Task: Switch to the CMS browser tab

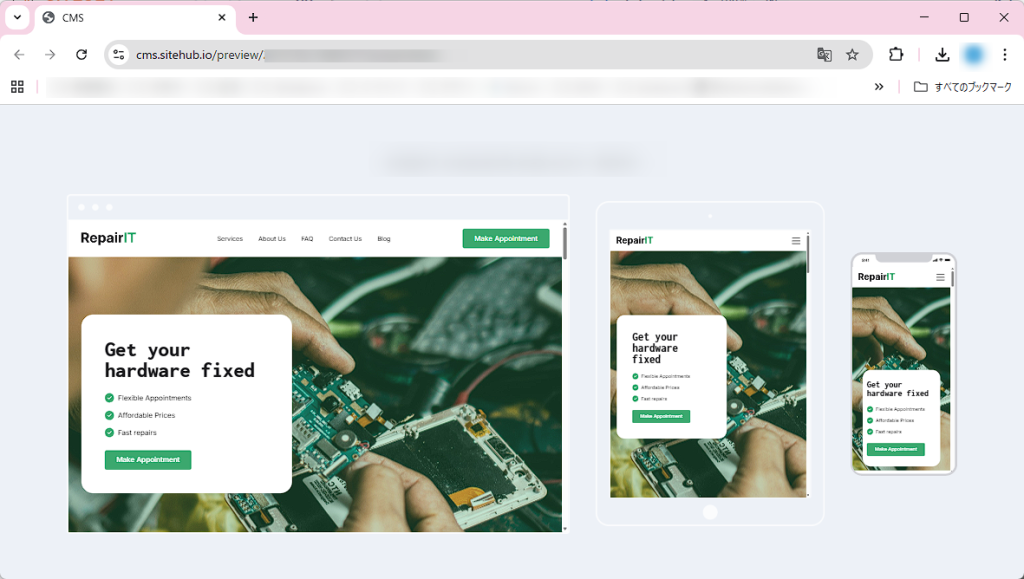Action: pos(120,17)
